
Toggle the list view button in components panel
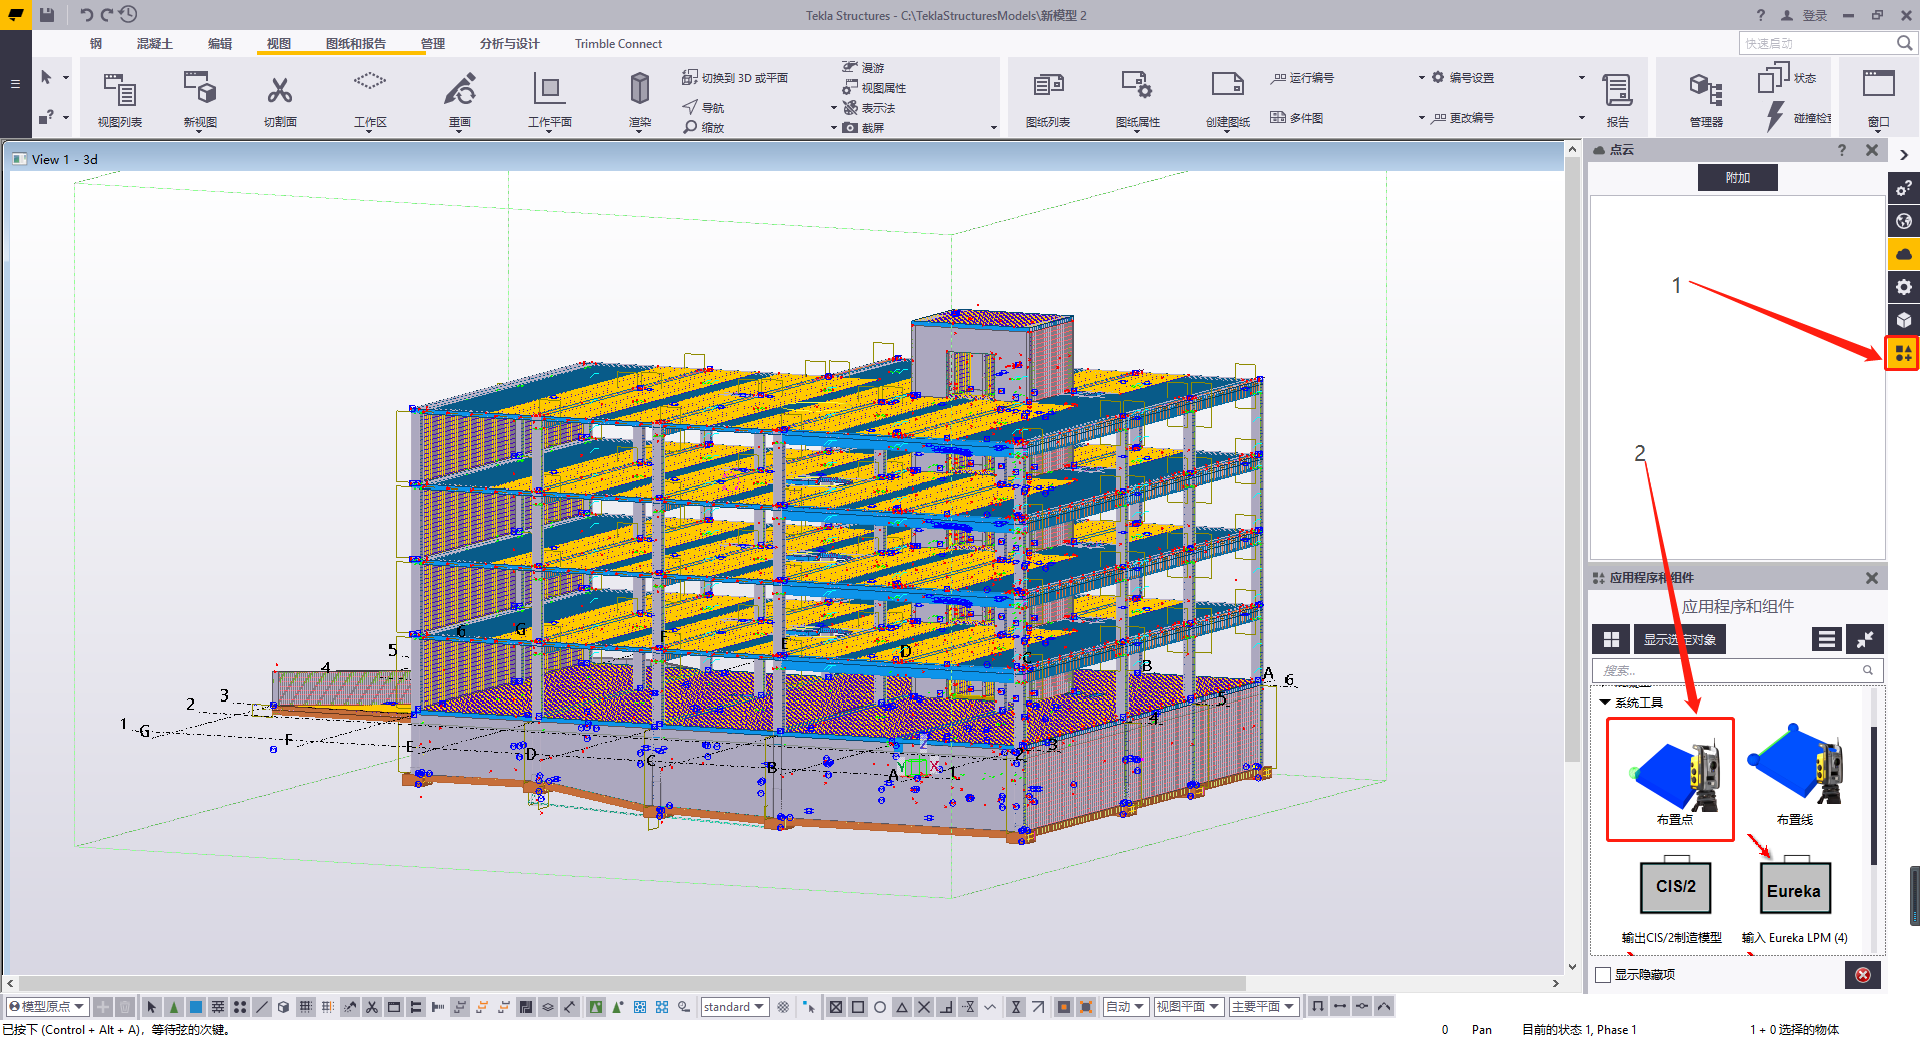(1827, 639)
